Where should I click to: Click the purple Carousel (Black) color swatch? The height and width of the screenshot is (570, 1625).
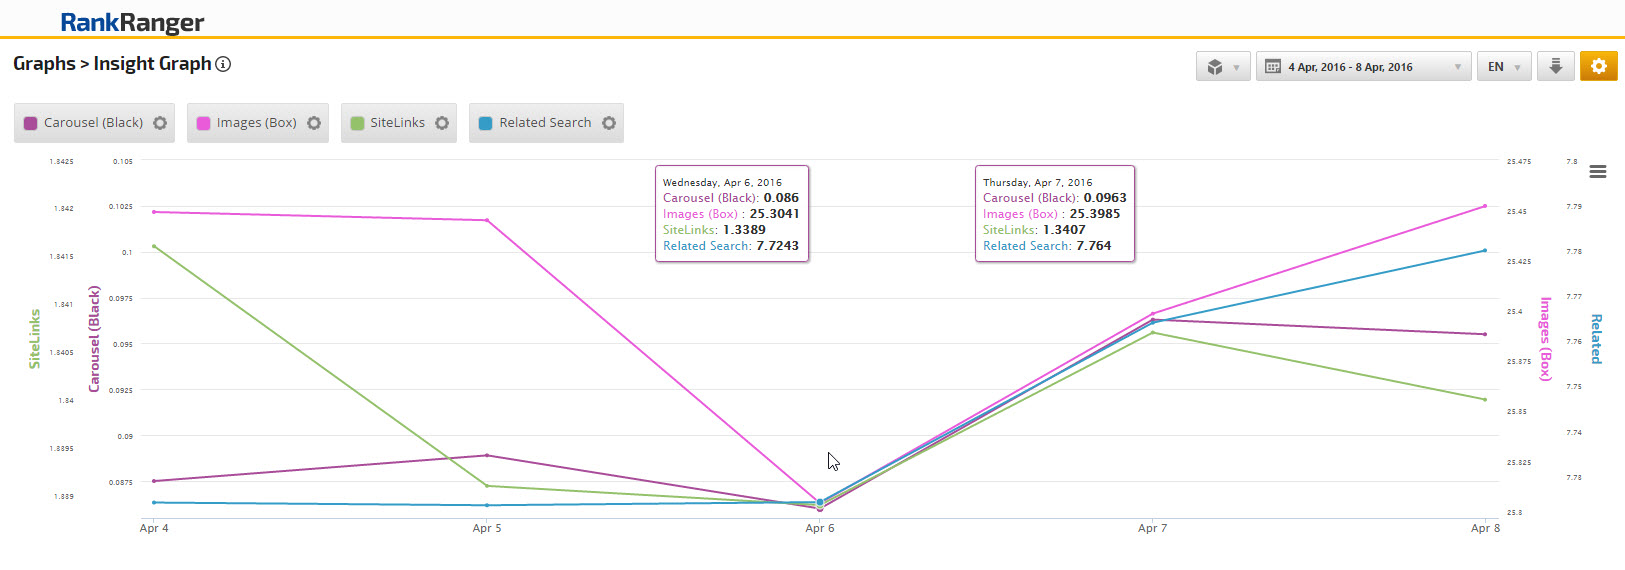(31, 123)
